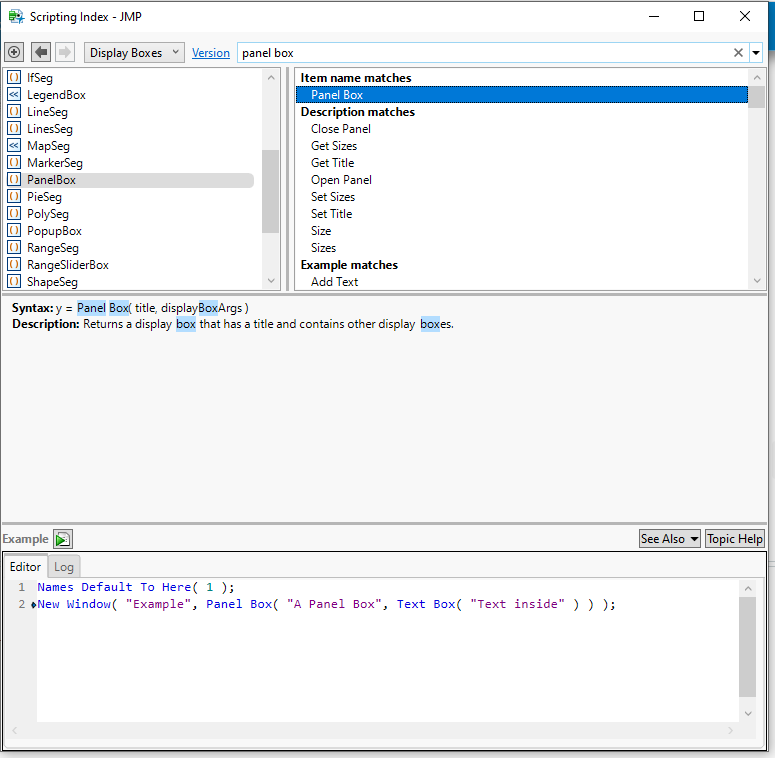Select PopupBox in the item list
Image resolution: width=775 pixels, height=758 pixels.
[x=54, y=231]
